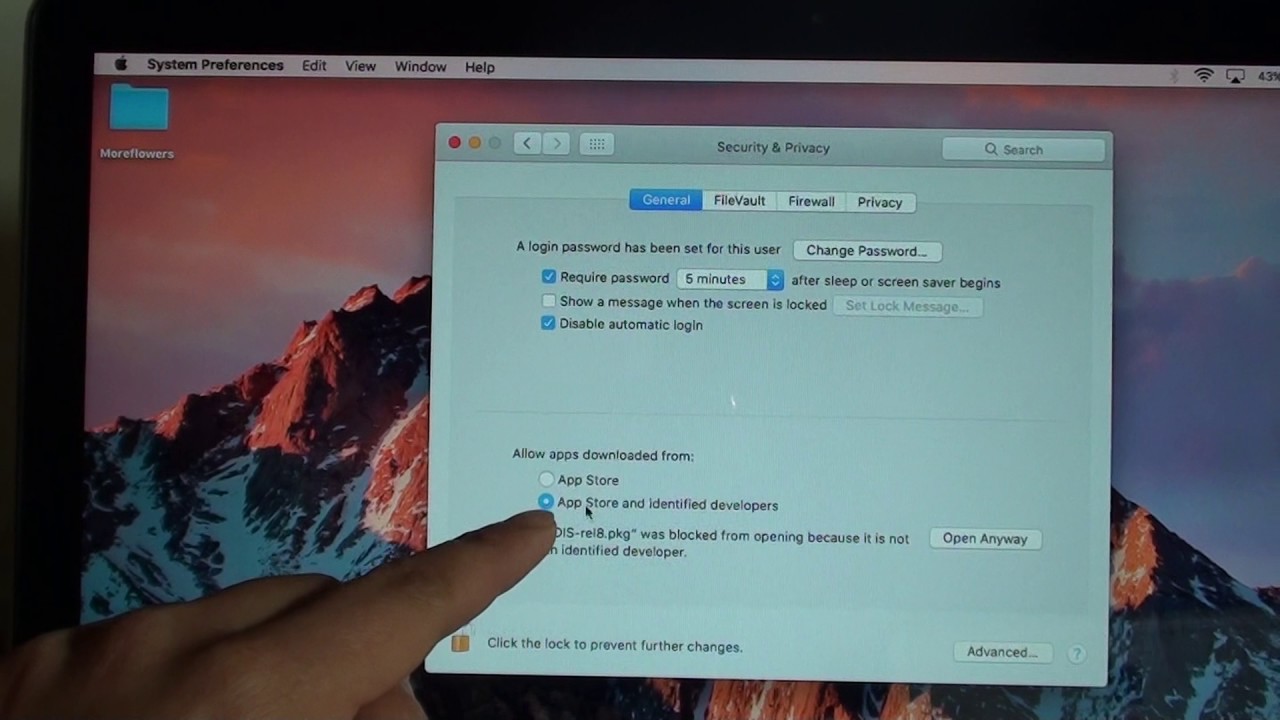Click the AirPlay display icon
Image resolution: width=1280 pixels, height=720 pixels.
(1235, 76)
